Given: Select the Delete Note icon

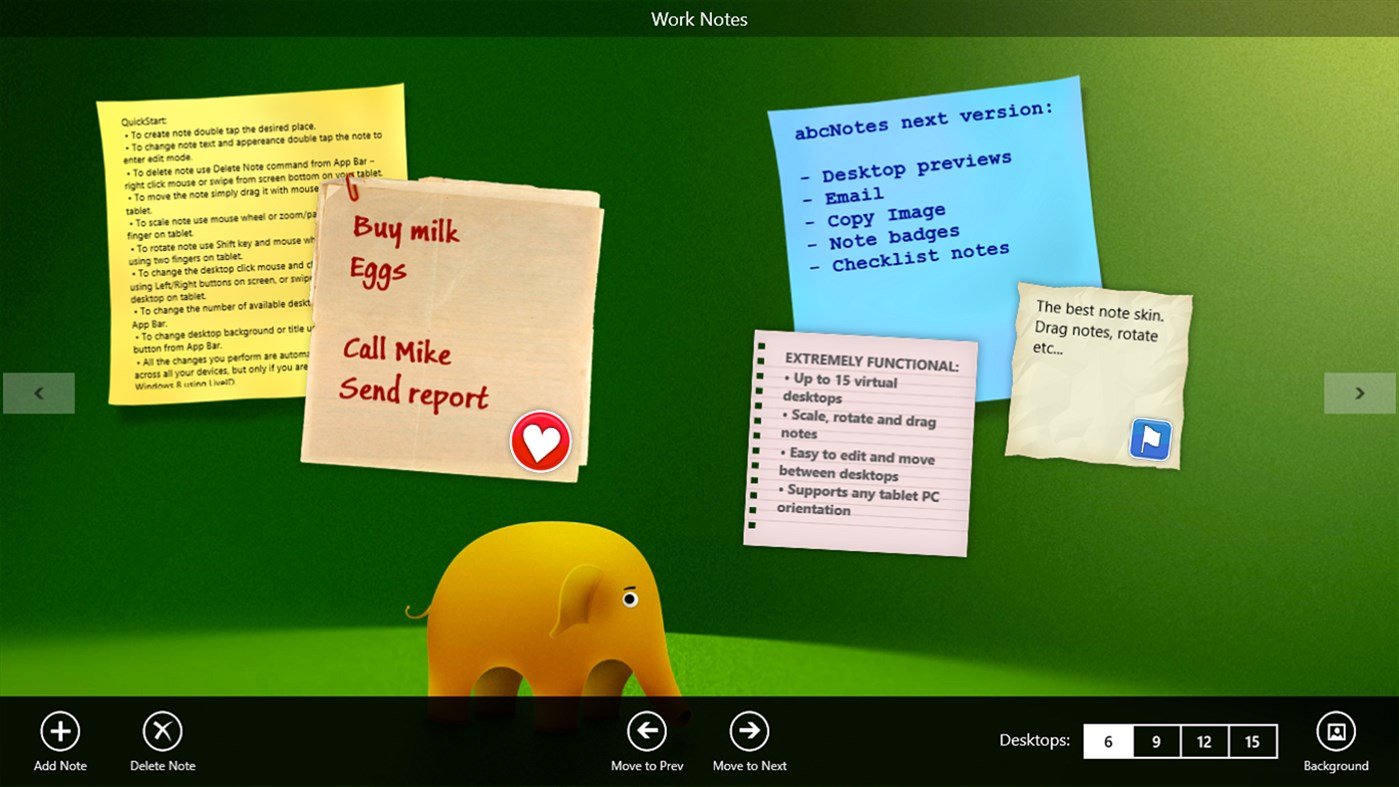Looking at the screenshot, I should (162, 731).
